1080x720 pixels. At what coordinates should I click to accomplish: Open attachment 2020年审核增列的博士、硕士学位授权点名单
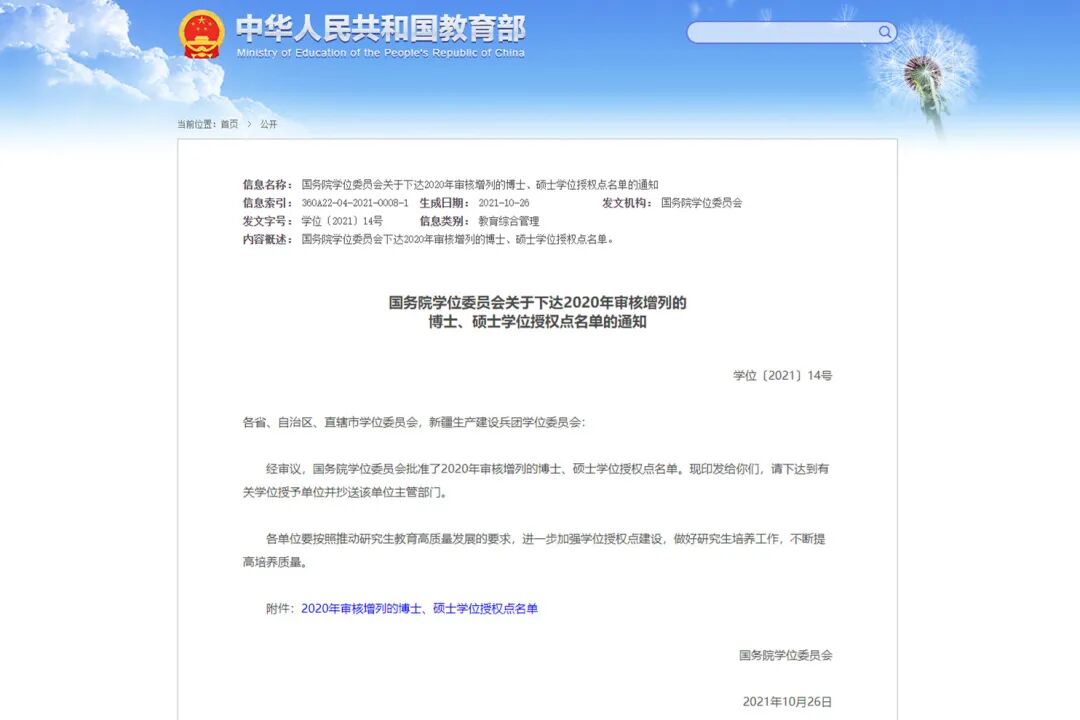point(419,608)
